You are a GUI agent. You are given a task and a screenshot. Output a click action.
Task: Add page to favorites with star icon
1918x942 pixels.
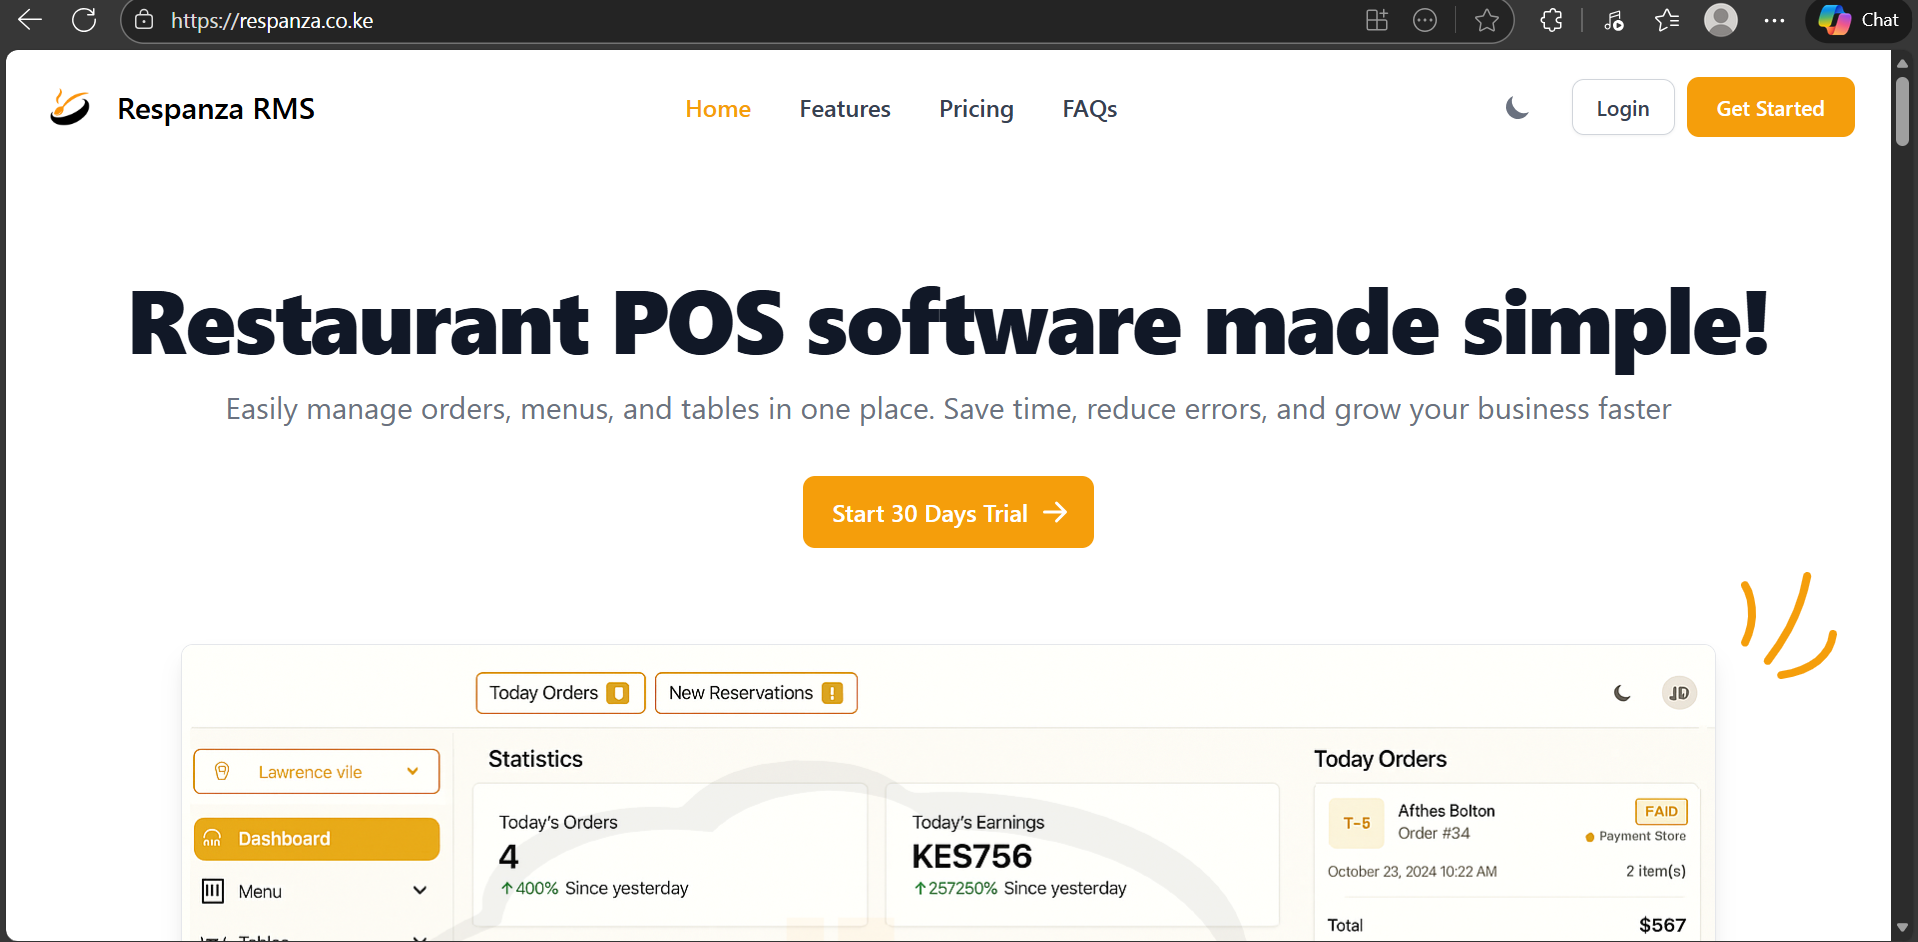tap(1486, 20)
